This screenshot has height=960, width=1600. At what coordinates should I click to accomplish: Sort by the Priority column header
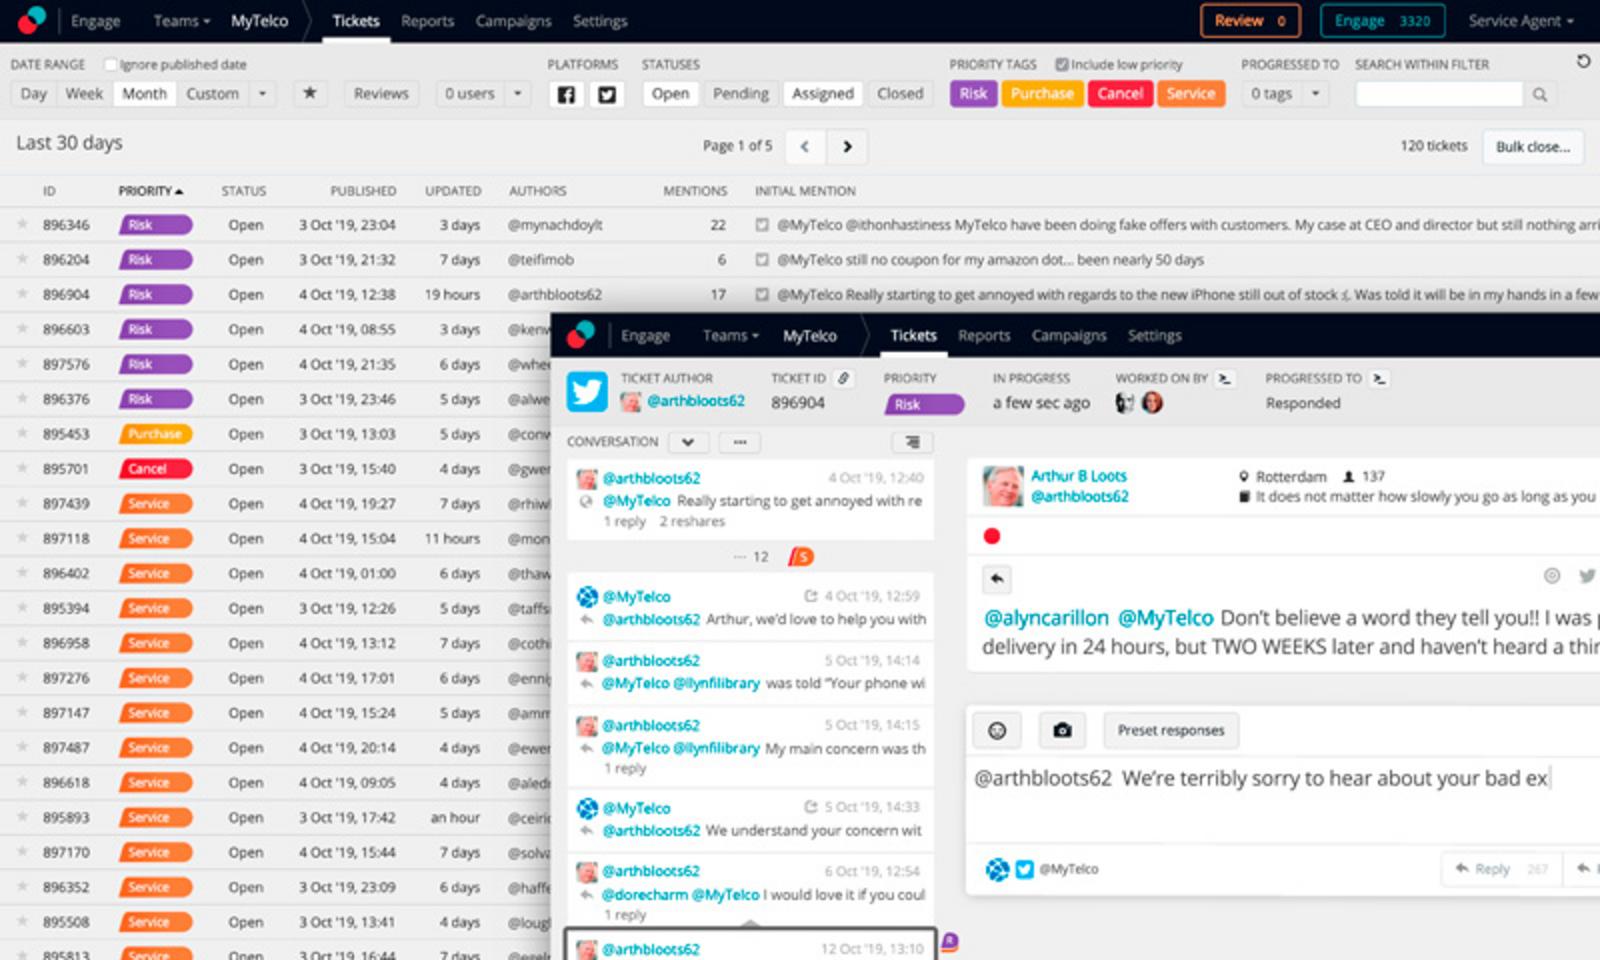pyautogui.click(x=150, y=191)
